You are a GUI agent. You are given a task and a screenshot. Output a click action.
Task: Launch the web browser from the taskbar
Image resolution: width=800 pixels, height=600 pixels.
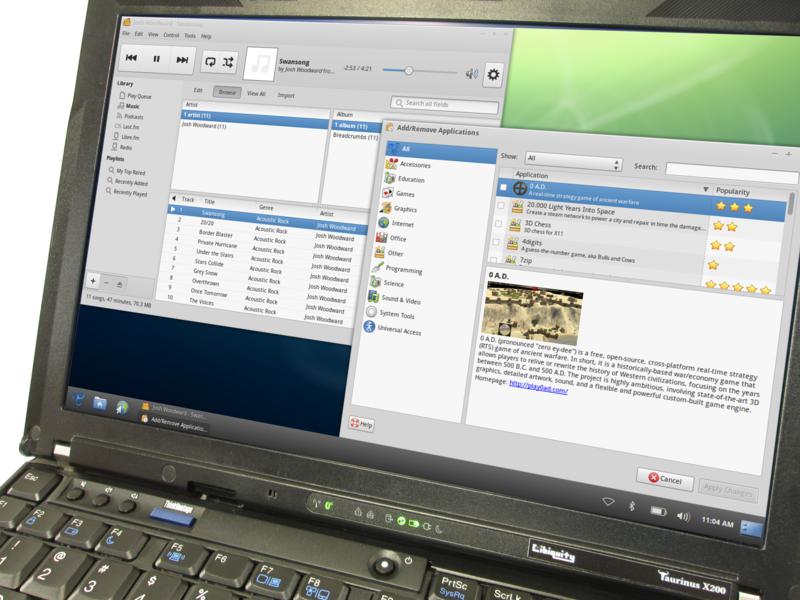pyautogui.click(x=122, y=408)
